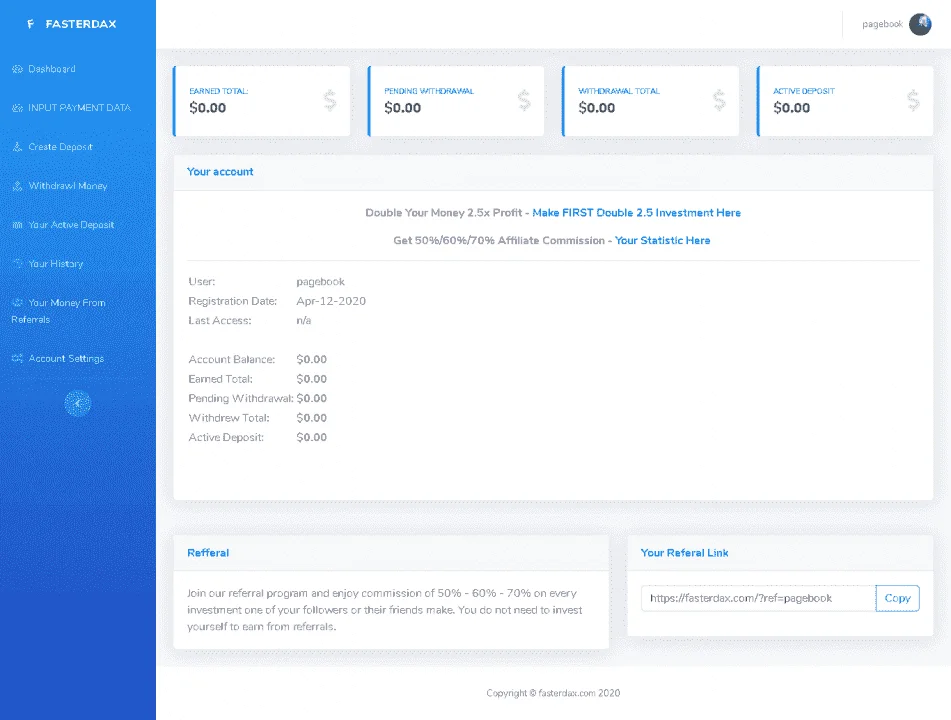Image resolution: width=951 pixels, height=720 pixels.
Task: Click the Your Active Deposit sidebar icon
Action: 17,225
